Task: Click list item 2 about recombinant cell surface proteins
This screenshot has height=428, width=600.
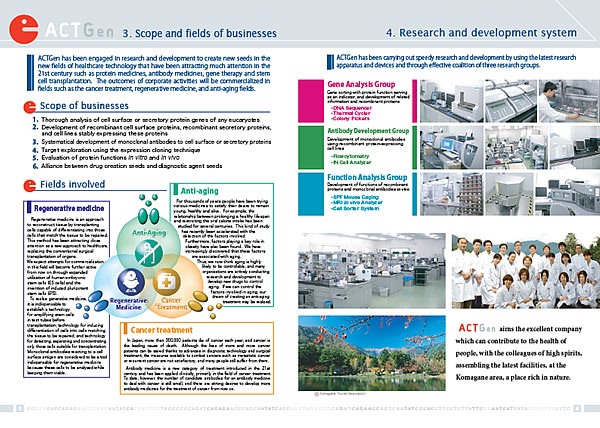Action: coord(152,130)
